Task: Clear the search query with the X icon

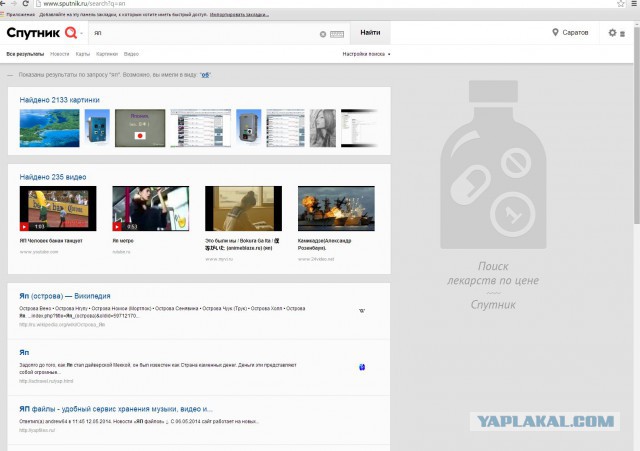Action: 323,34
